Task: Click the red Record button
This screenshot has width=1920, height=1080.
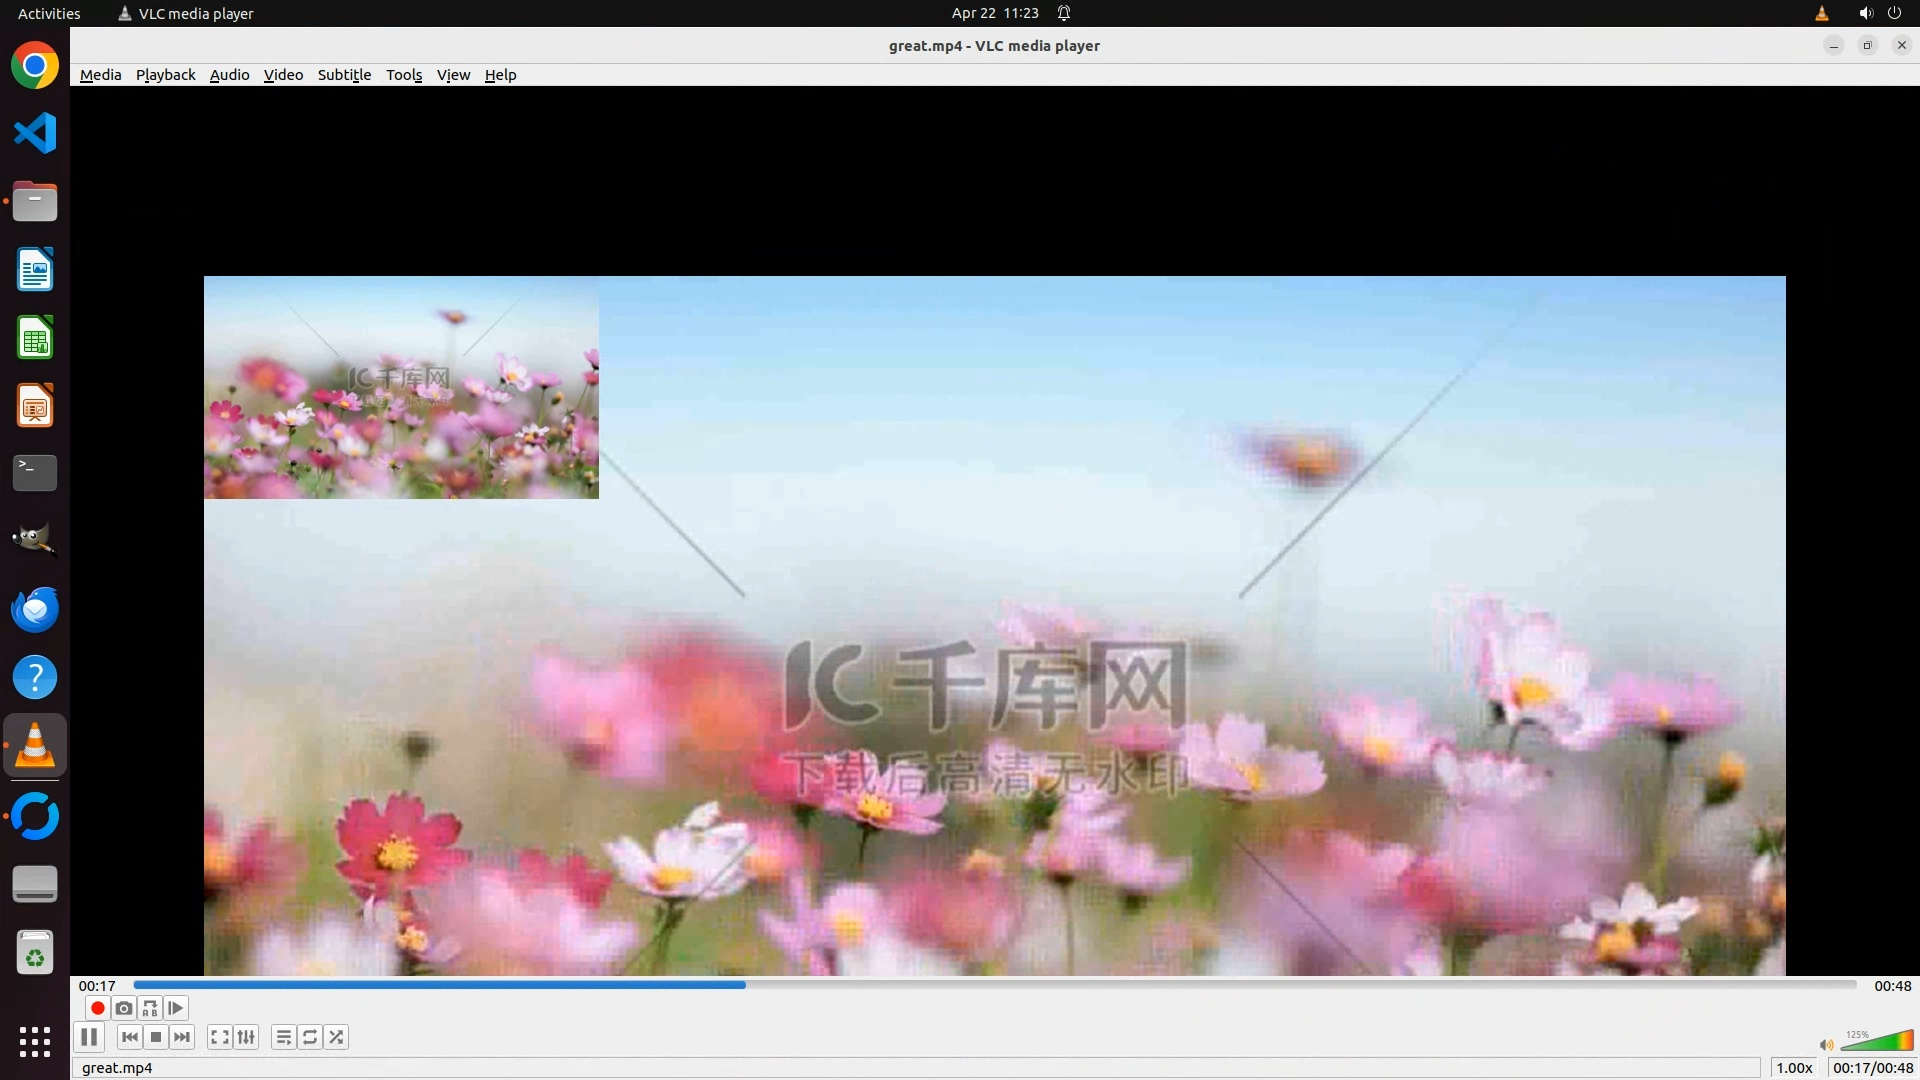Action: [x=97, y=1008]
